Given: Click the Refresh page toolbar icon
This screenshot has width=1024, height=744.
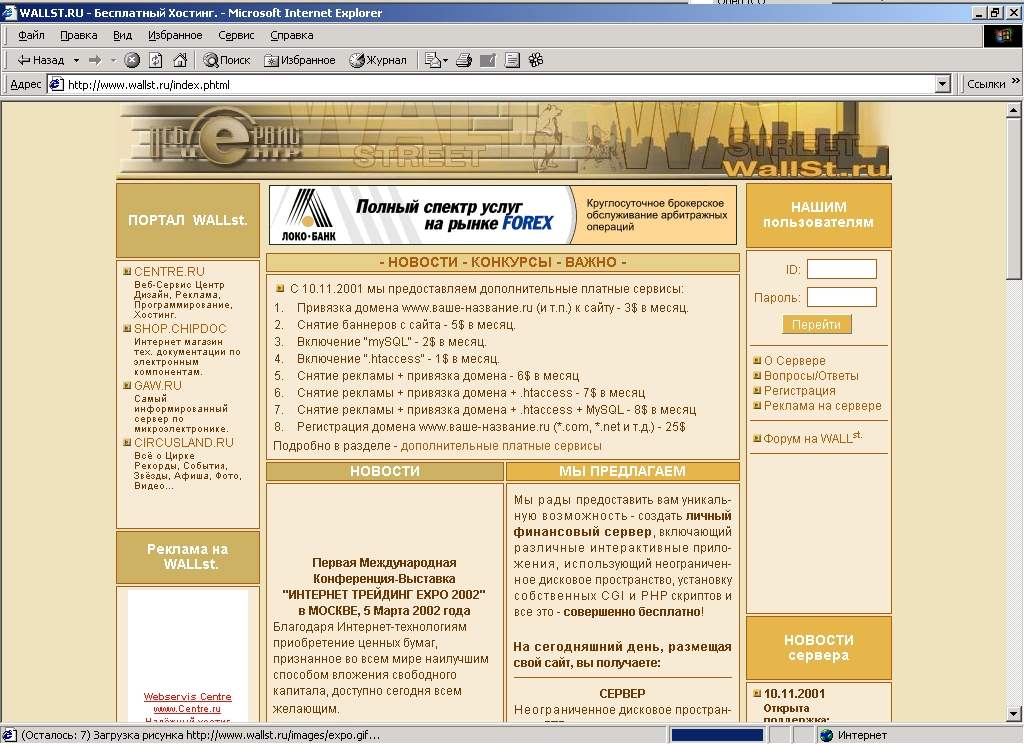Looking at the screenshot, I should pyautogui.click(x=155, y=60).
